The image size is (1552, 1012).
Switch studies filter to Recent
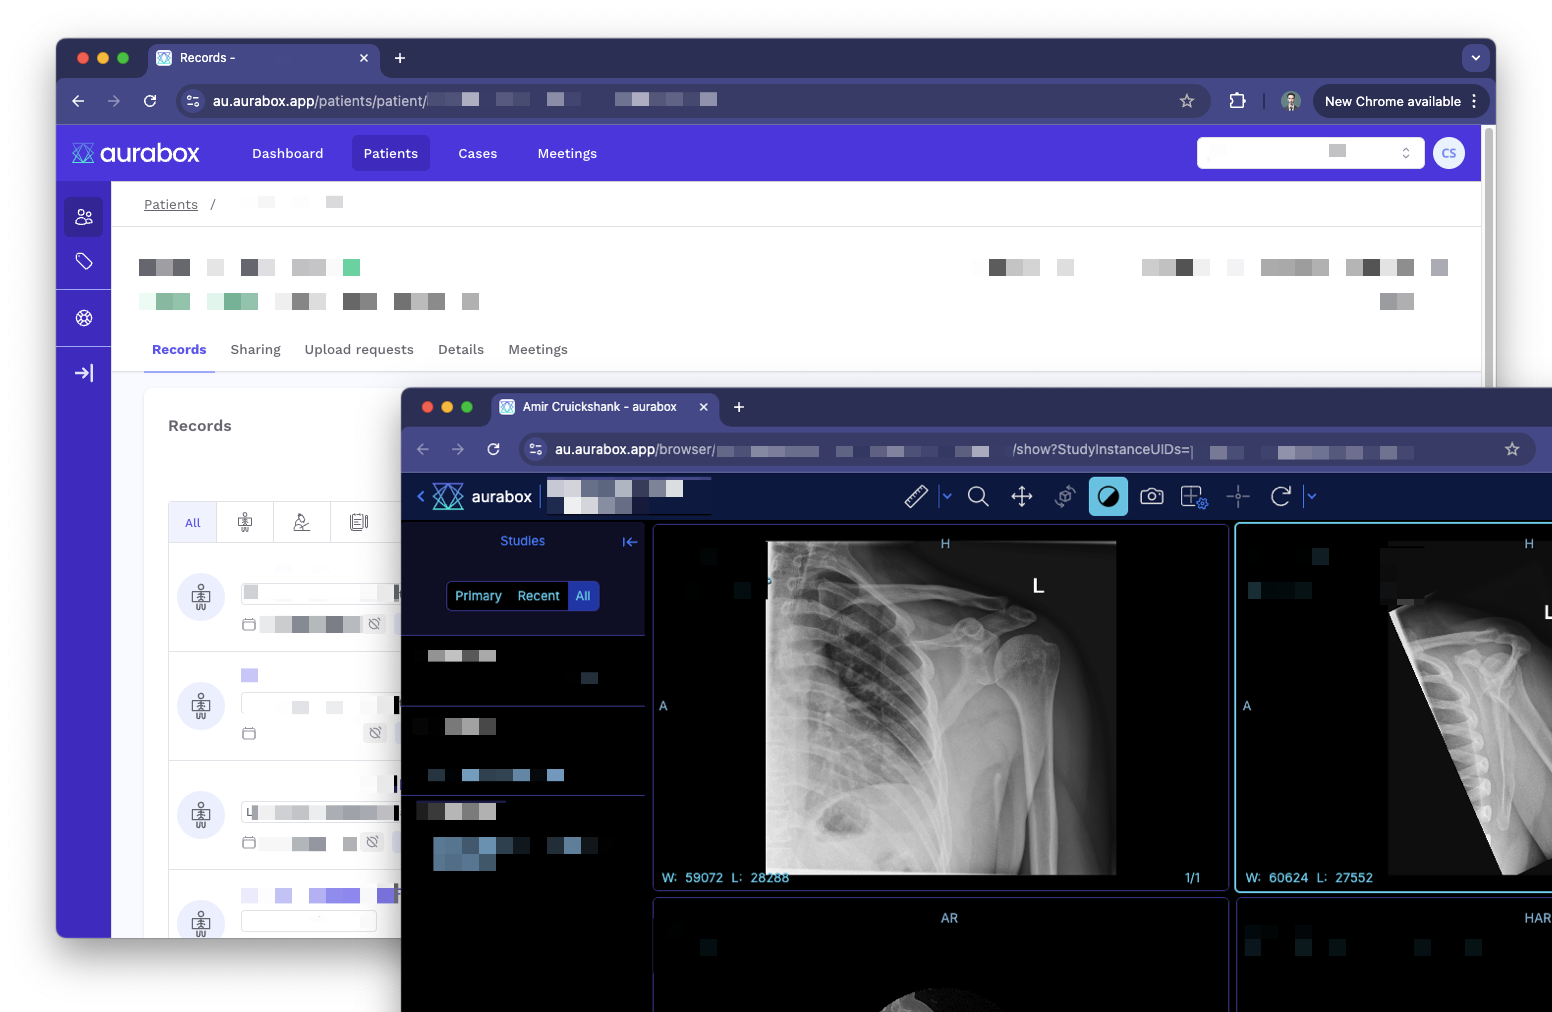[x=538, y=596]
